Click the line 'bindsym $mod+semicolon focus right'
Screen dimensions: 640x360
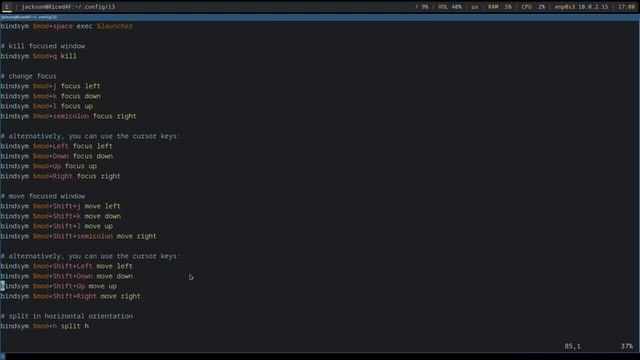coord(69,116)
